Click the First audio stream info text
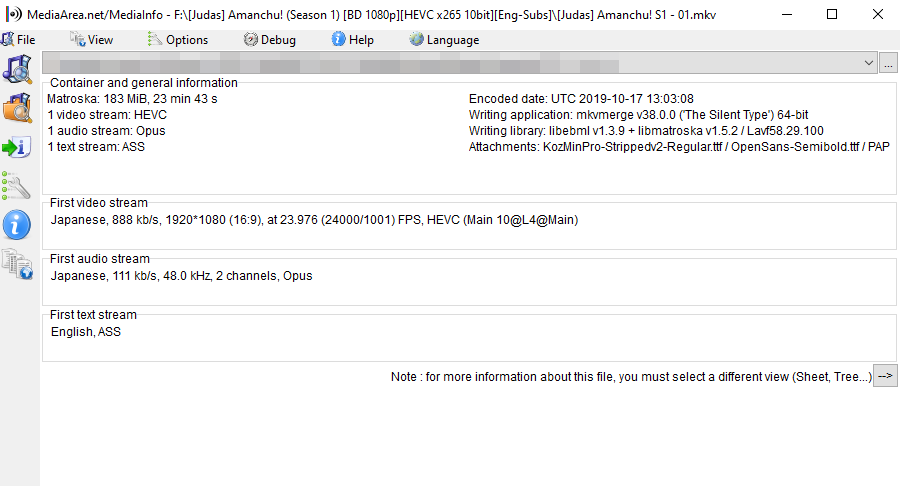Image resolution: width=900 pixels, height=486 pixels. (181, 276)
